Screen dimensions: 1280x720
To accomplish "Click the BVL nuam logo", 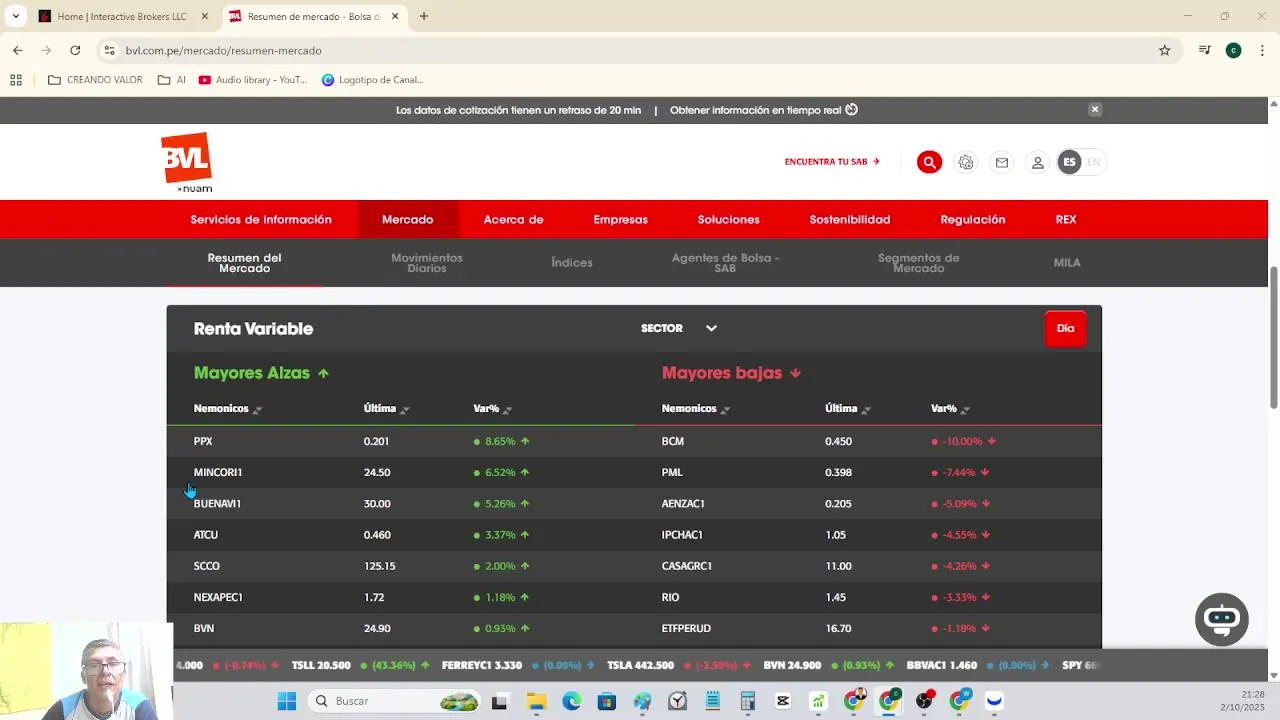I will pyautogui.click(x=187, y=162).
